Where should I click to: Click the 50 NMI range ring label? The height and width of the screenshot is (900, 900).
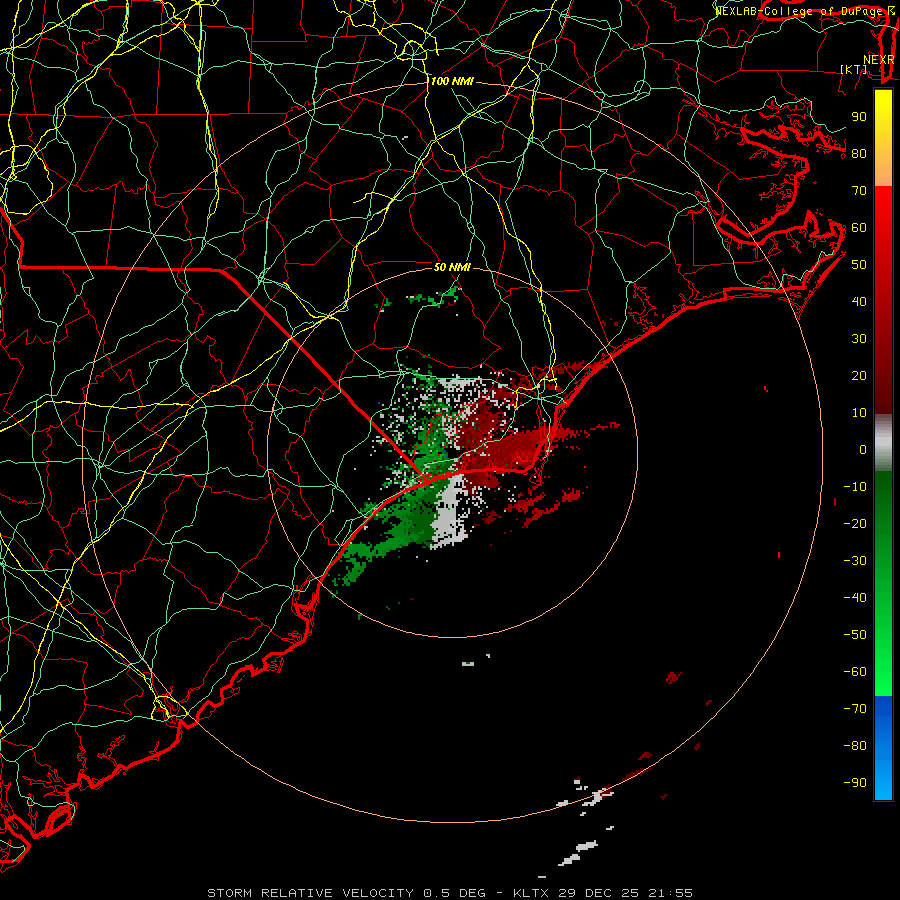pyautogui.click(x=452, y=267)
